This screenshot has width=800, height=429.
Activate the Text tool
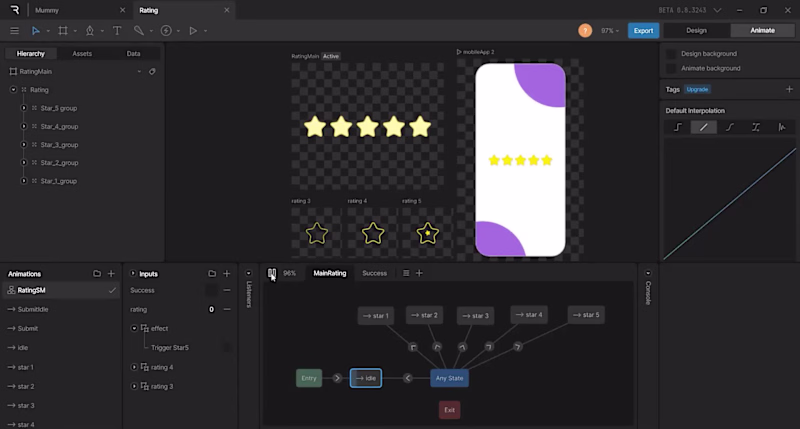[117, 31]
